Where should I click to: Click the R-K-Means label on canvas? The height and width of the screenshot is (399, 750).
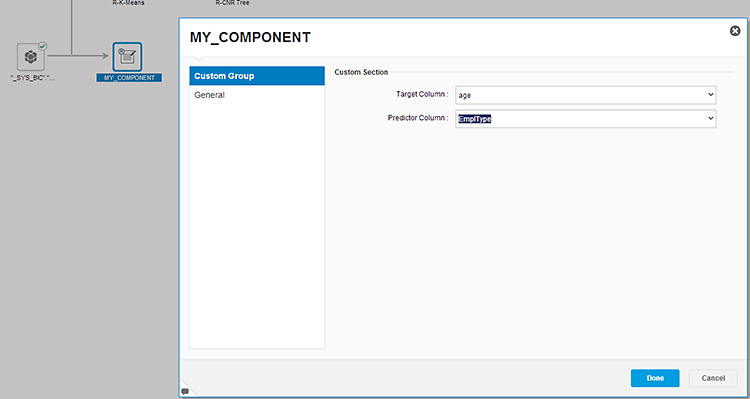(128, 3)
